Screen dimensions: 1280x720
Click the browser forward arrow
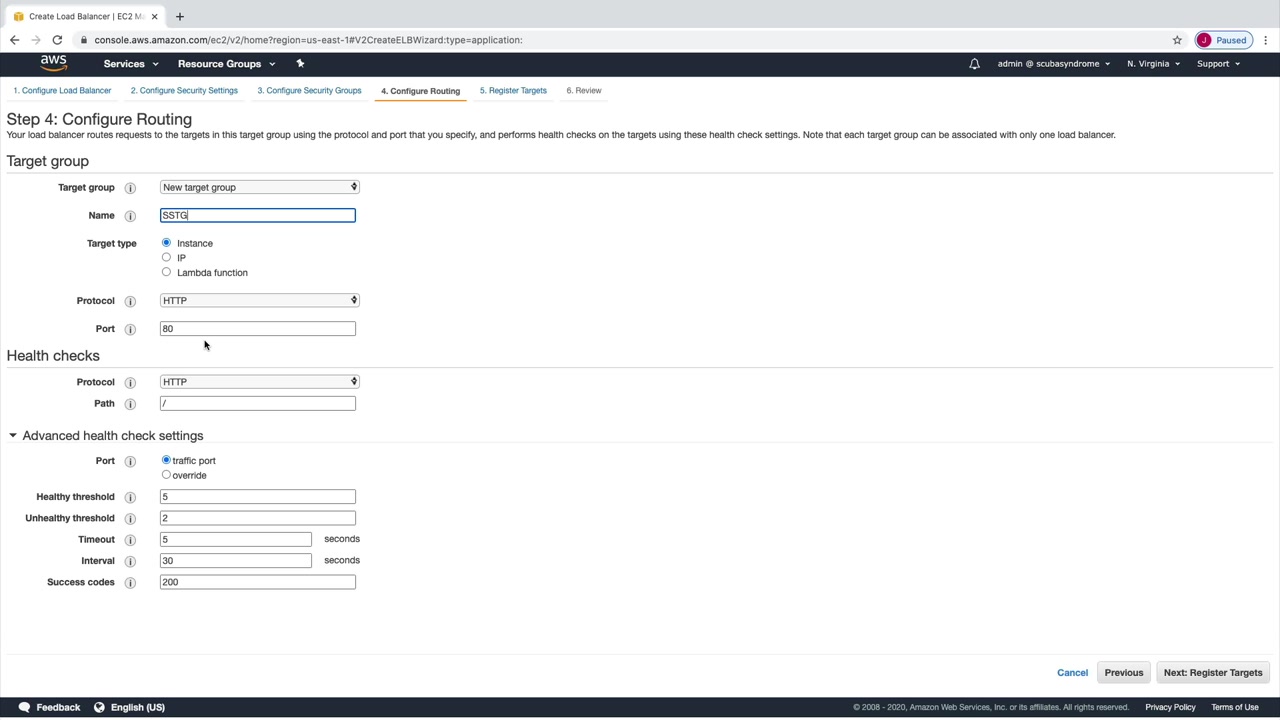tap(36, 40)
